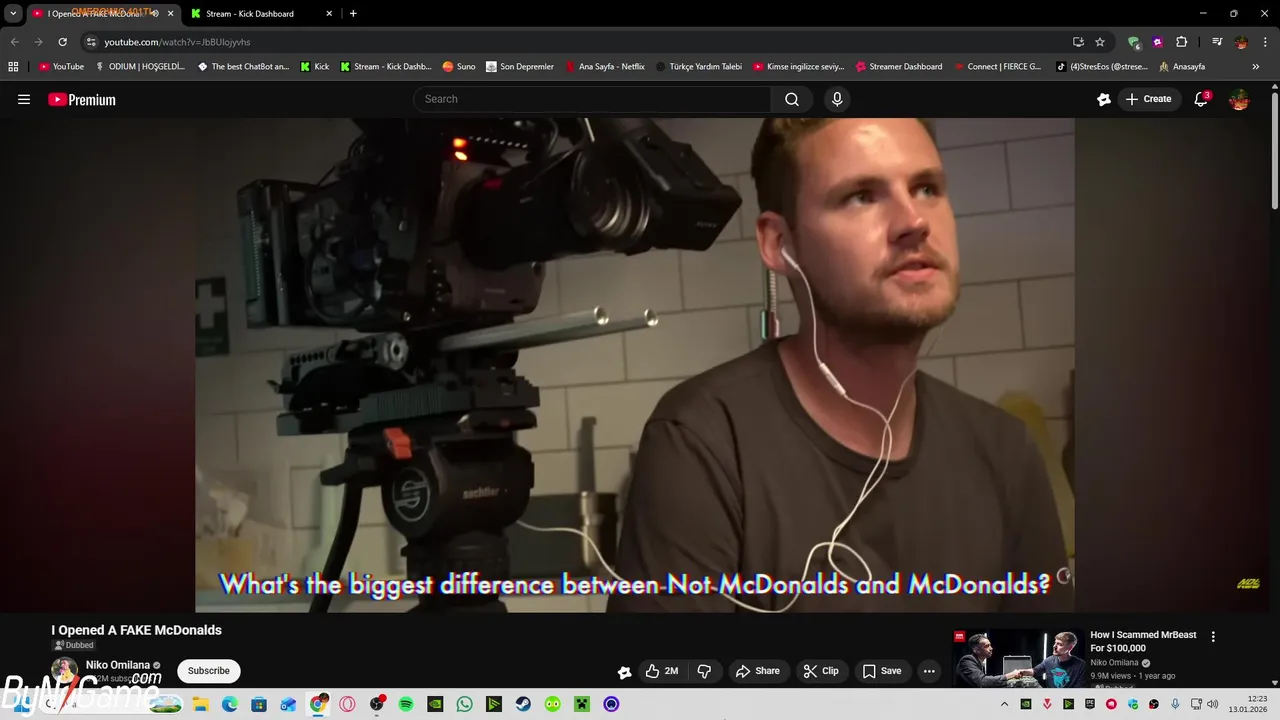Show hidden system tray icons chevron
Image resolution: width=1280 pixels, height=720 pixels.
[x=1004, y=704]
